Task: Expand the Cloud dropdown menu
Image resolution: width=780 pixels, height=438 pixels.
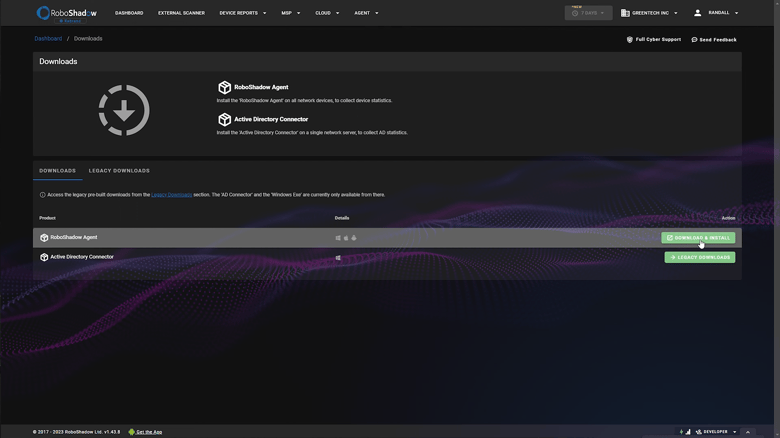Action: tap(327, 13)
